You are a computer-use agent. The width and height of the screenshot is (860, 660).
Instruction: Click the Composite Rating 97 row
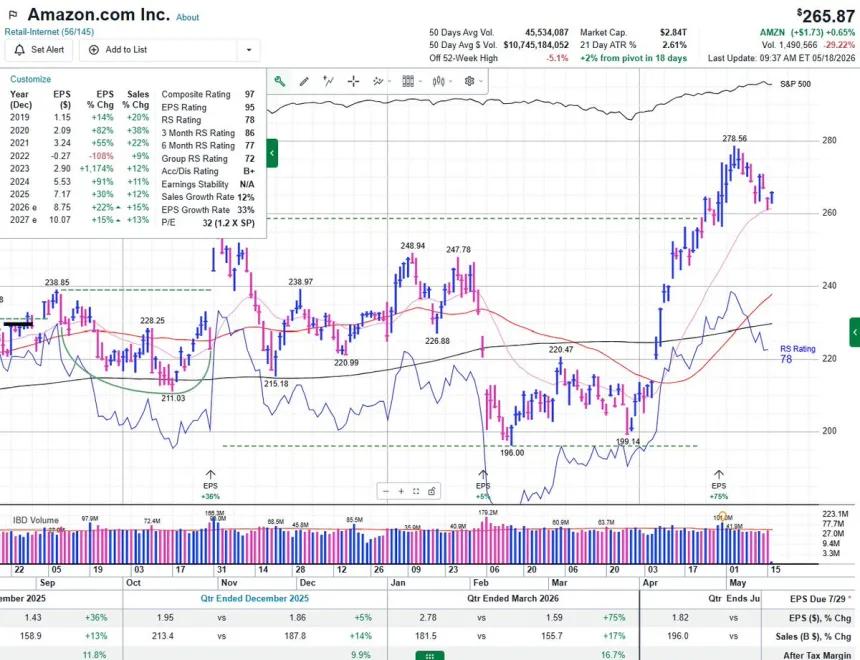[208, 94]
